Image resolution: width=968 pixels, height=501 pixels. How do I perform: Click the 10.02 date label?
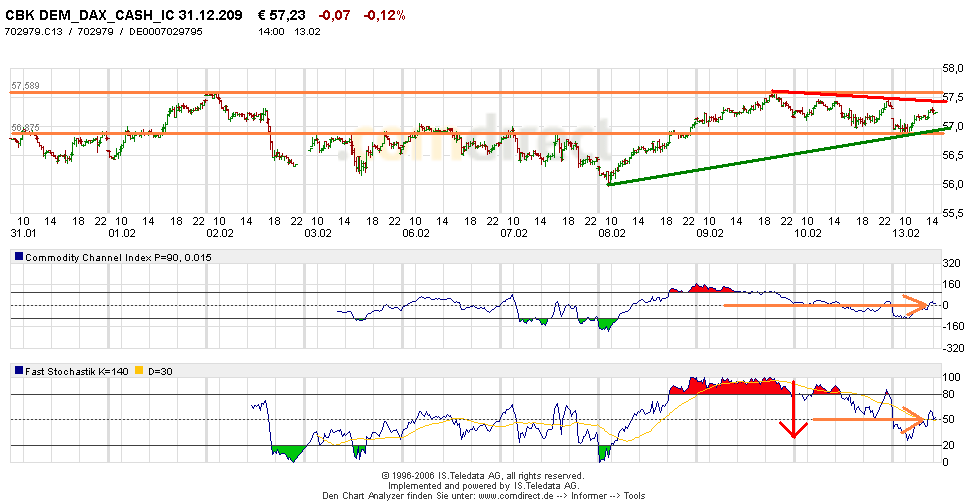(x=807, y=233)
